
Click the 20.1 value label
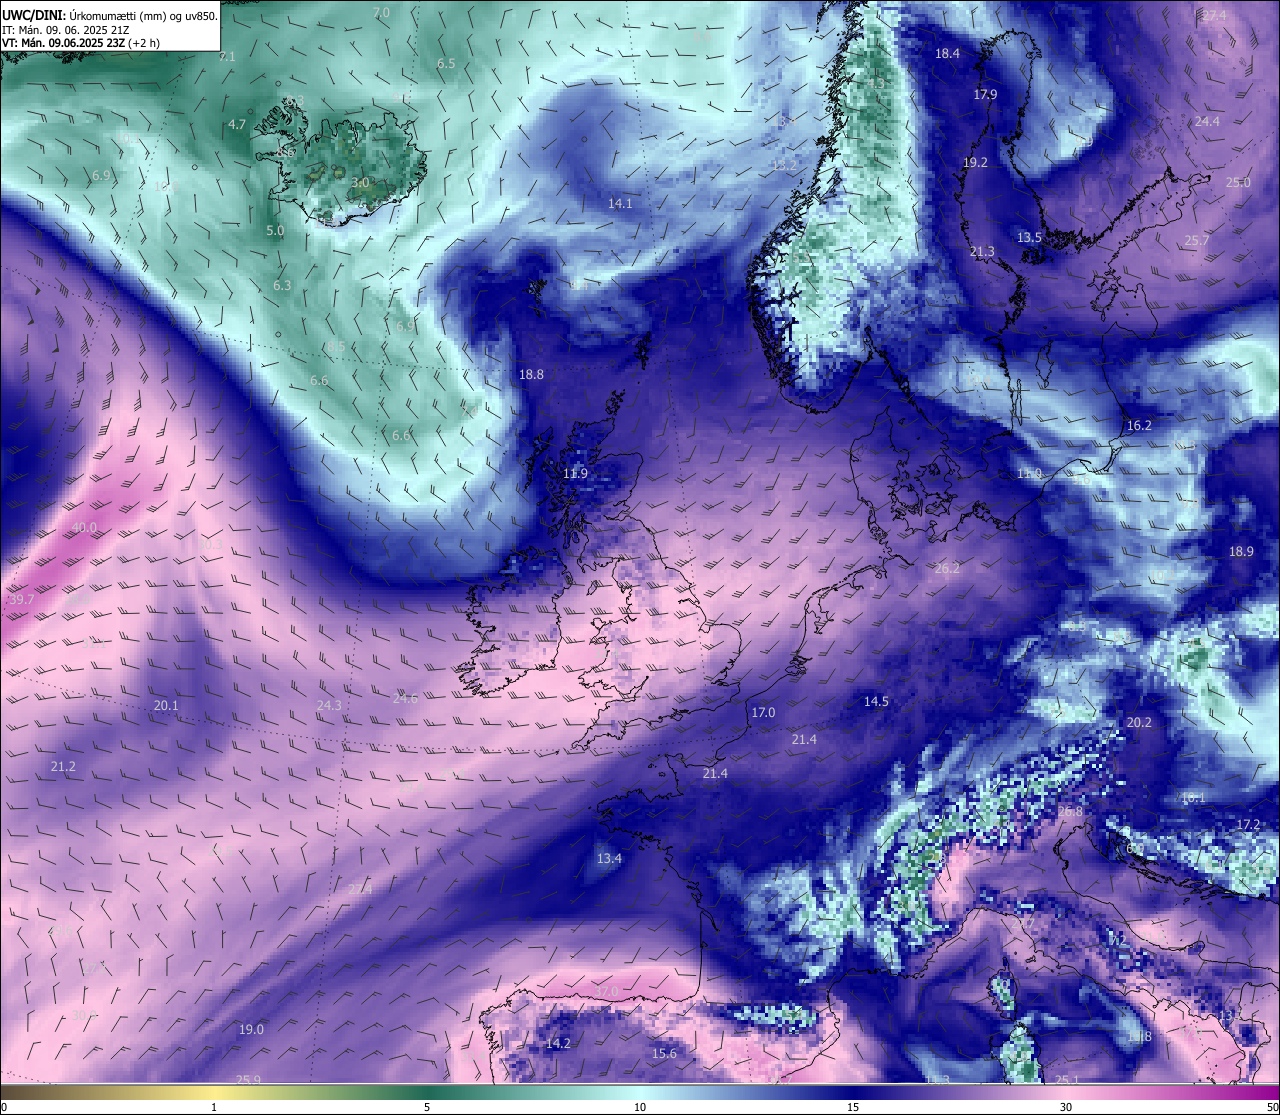pos(166,706)
